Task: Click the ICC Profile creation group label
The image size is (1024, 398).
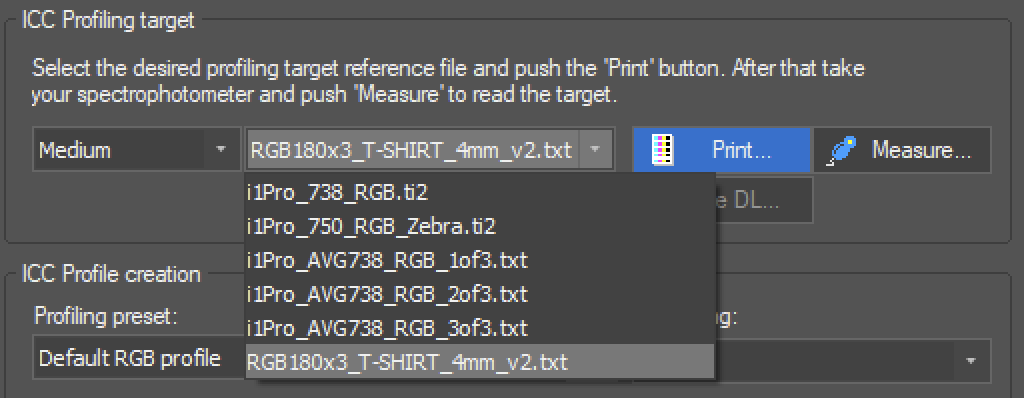Action: point(111,274)
